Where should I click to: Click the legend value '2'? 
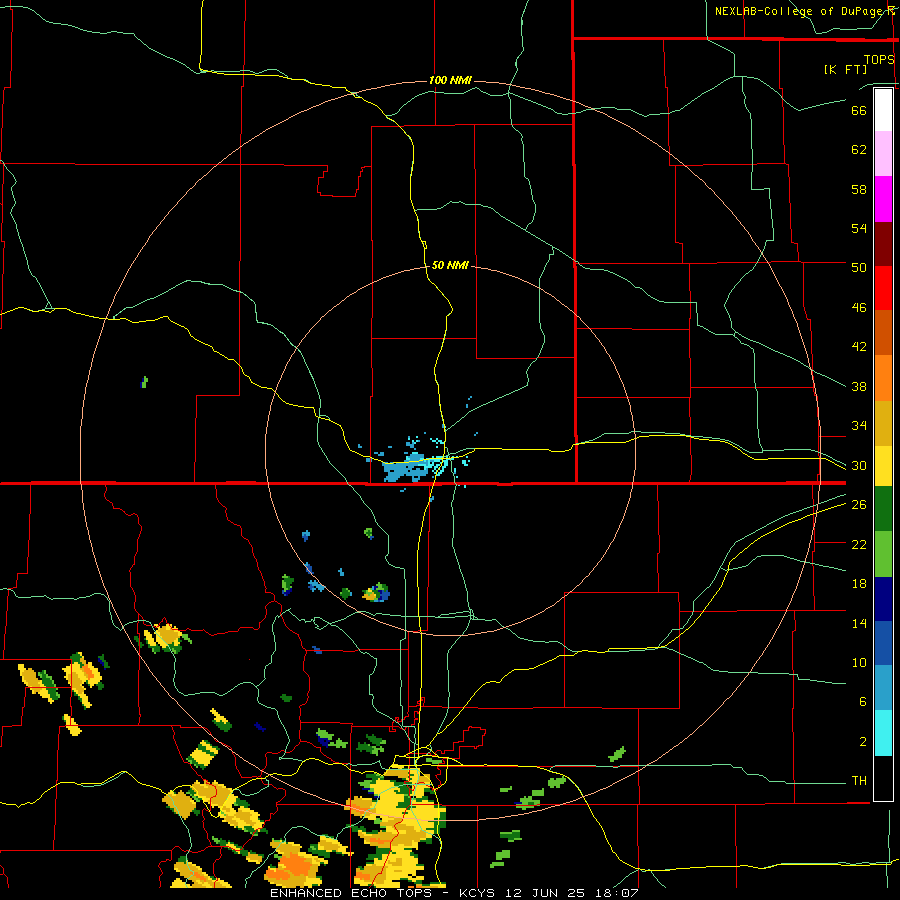pos(863,742)
